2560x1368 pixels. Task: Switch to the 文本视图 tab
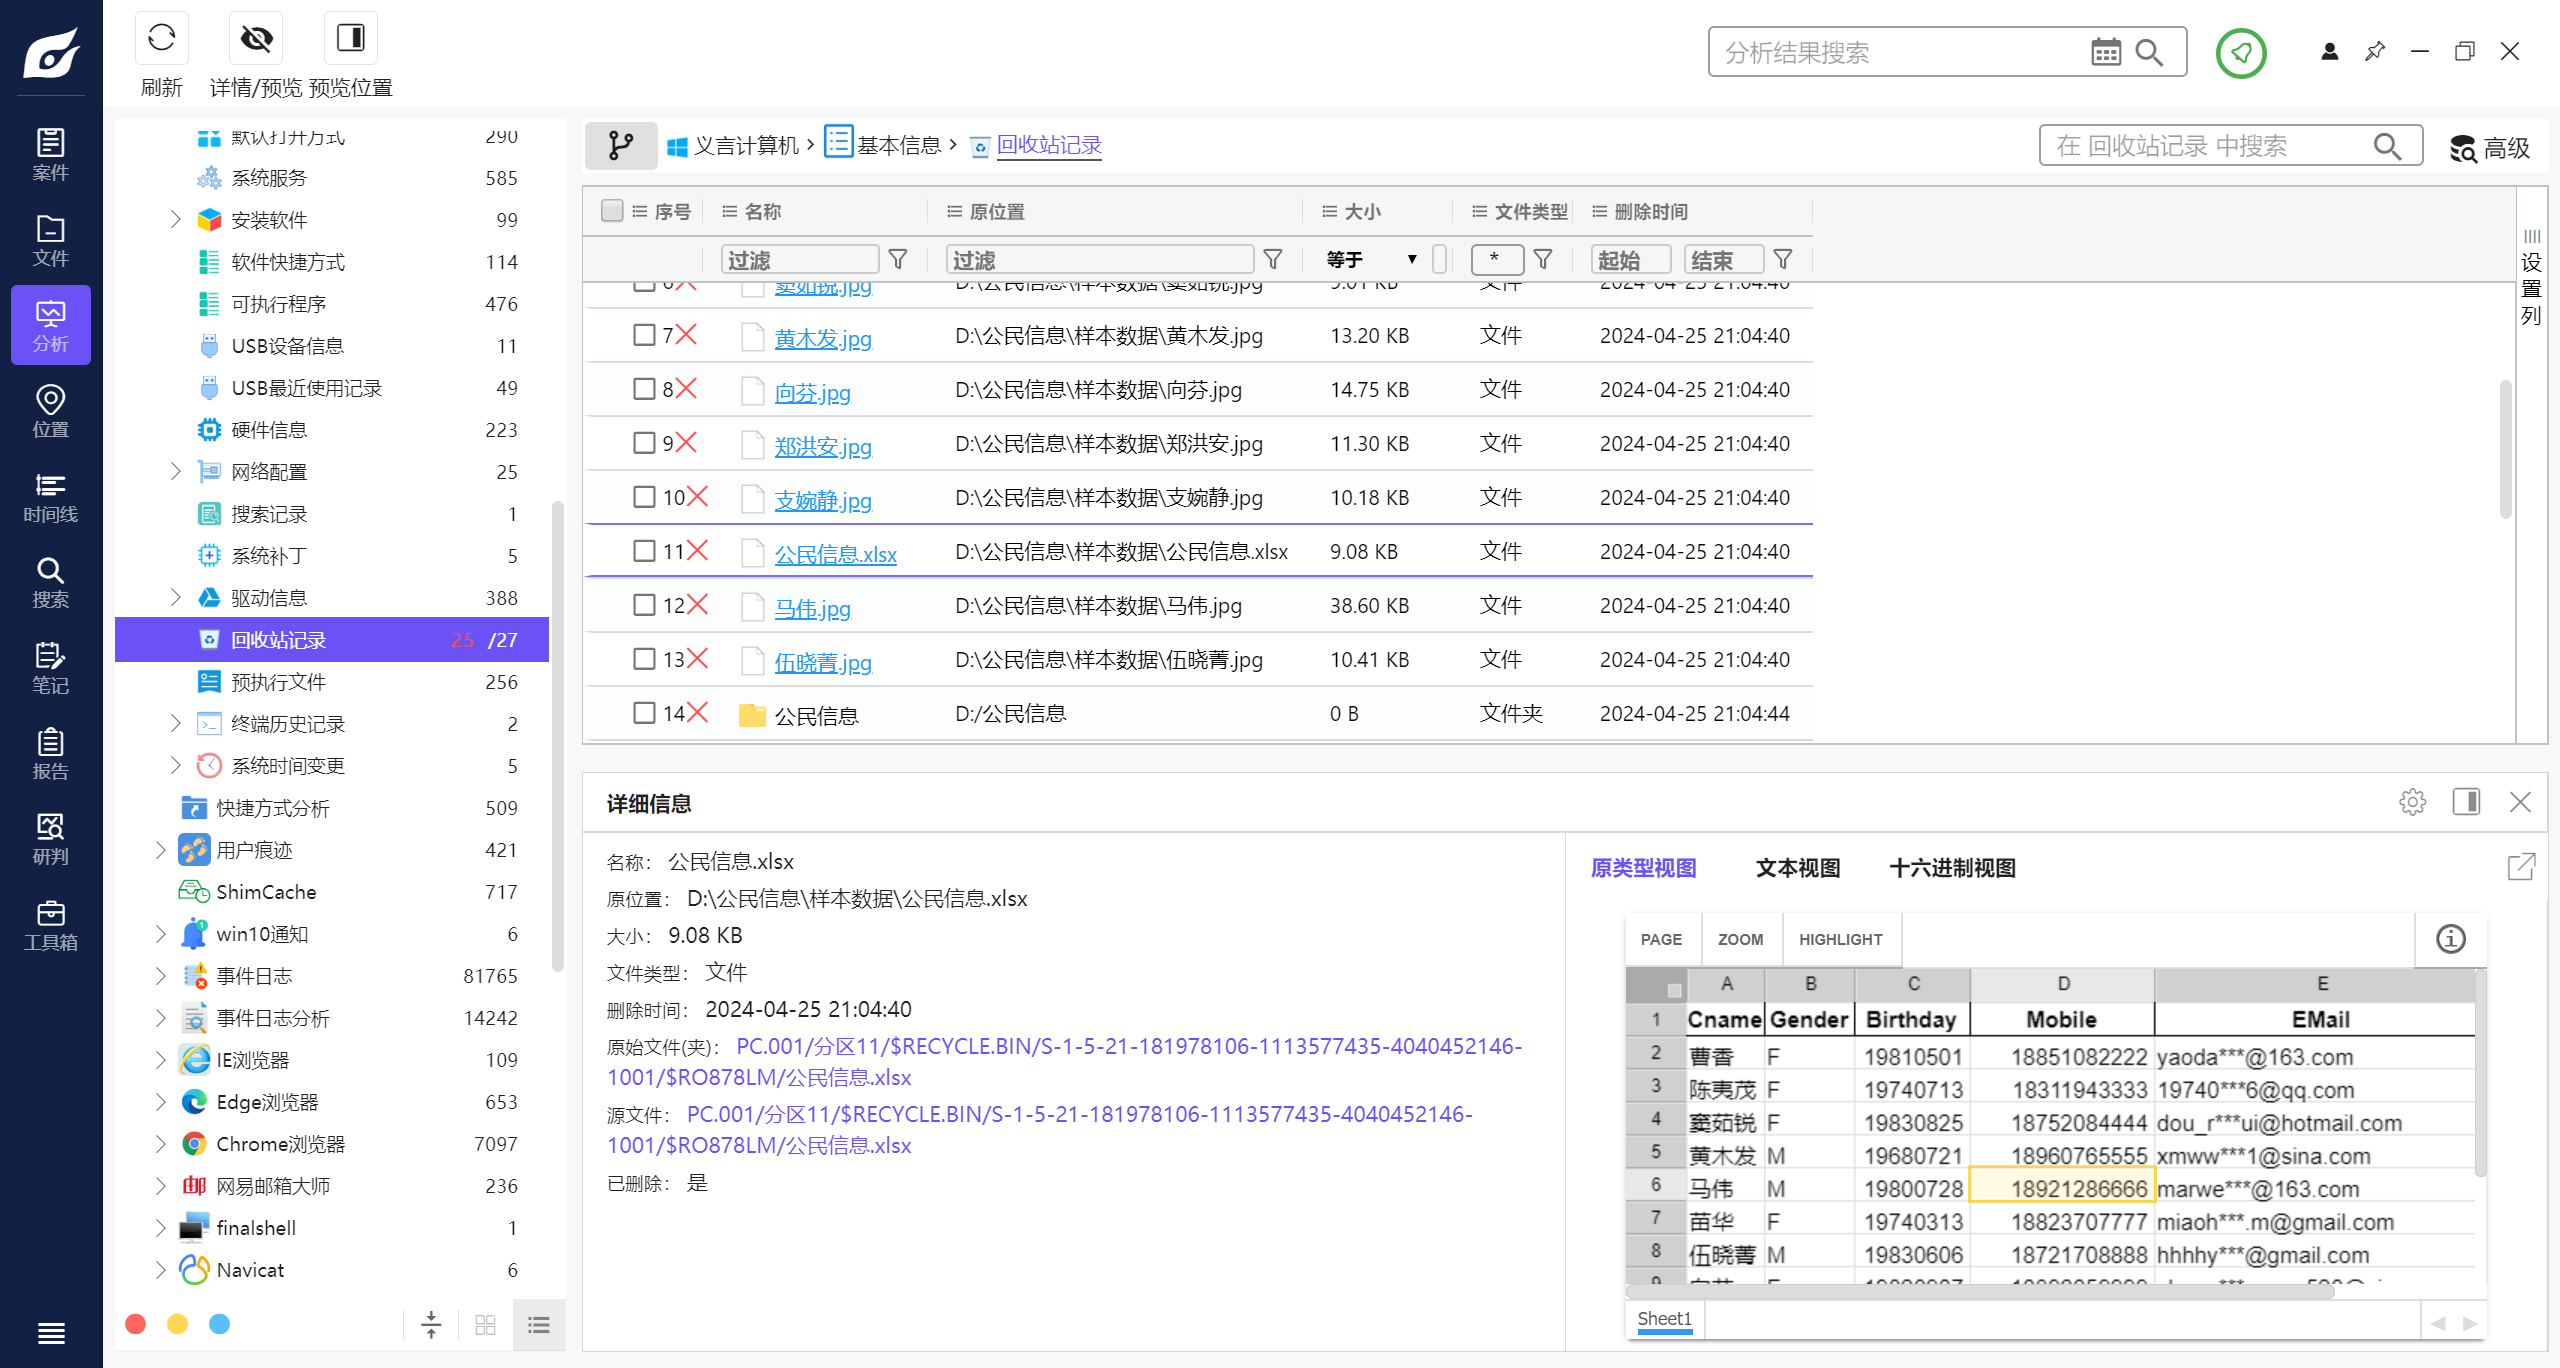[x=1797, y=868]
